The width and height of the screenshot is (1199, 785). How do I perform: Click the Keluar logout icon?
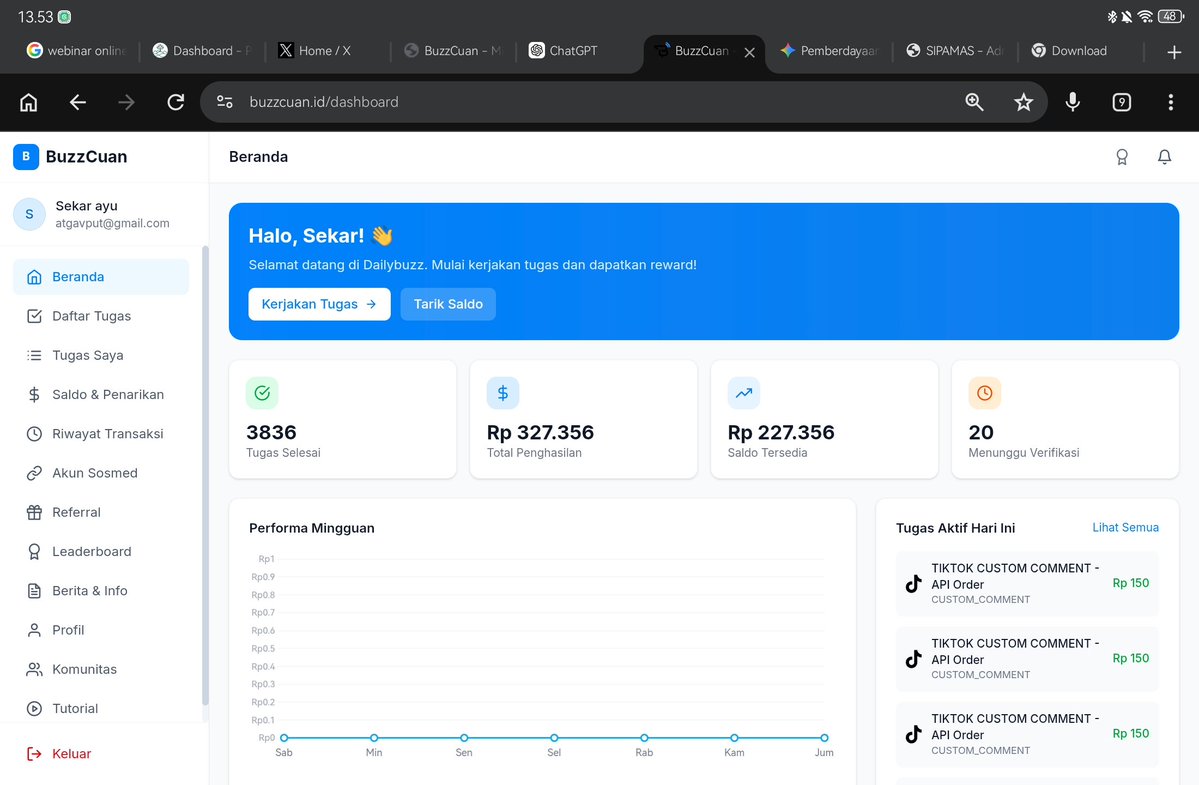click(x=34, y=754)
